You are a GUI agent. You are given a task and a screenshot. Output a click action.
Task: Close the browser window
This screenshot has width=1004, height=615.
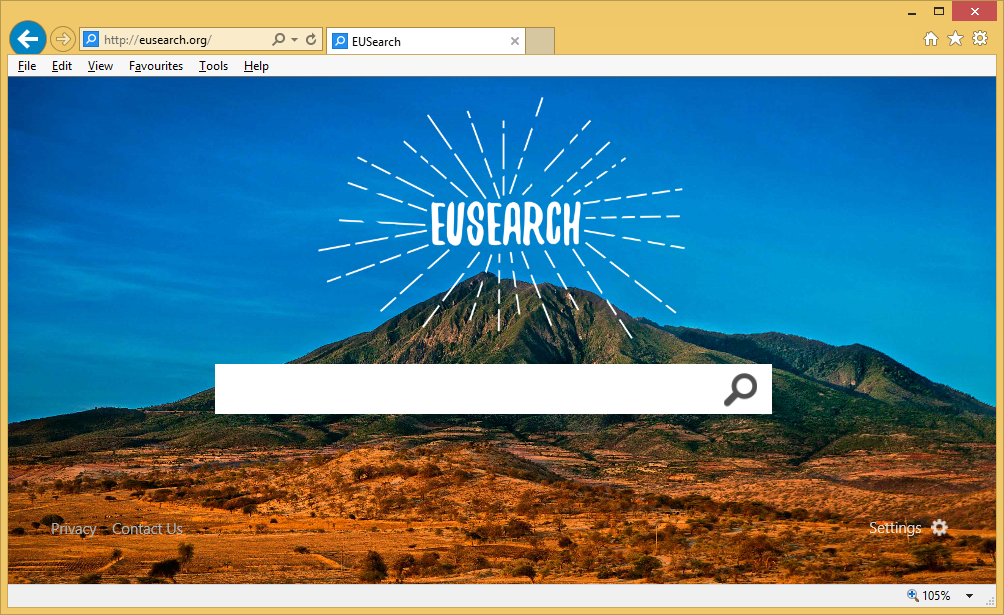[x=975, y=12]
